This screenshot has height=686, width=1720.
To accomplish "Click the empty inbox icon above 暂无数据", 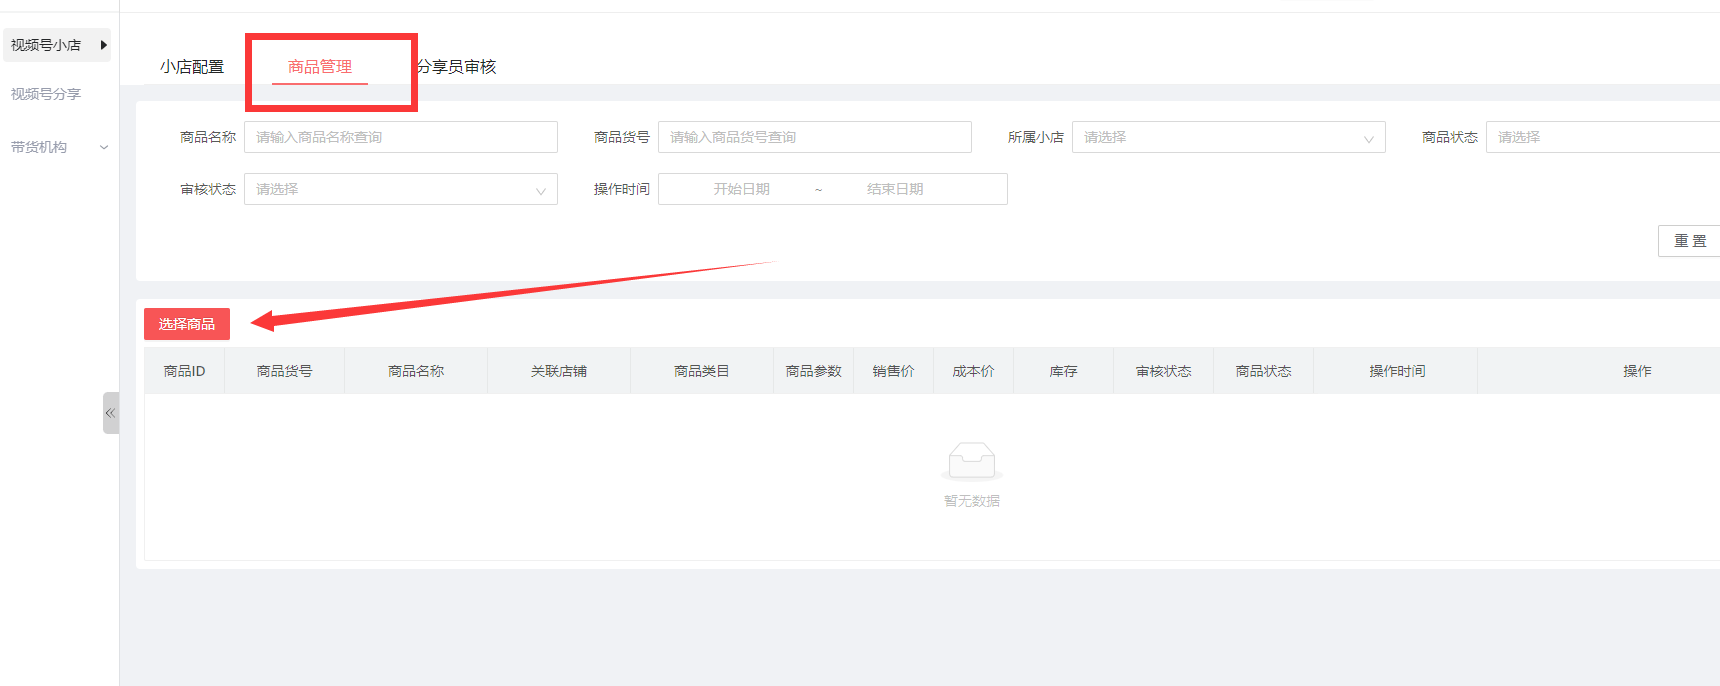I will coord(971,461).
